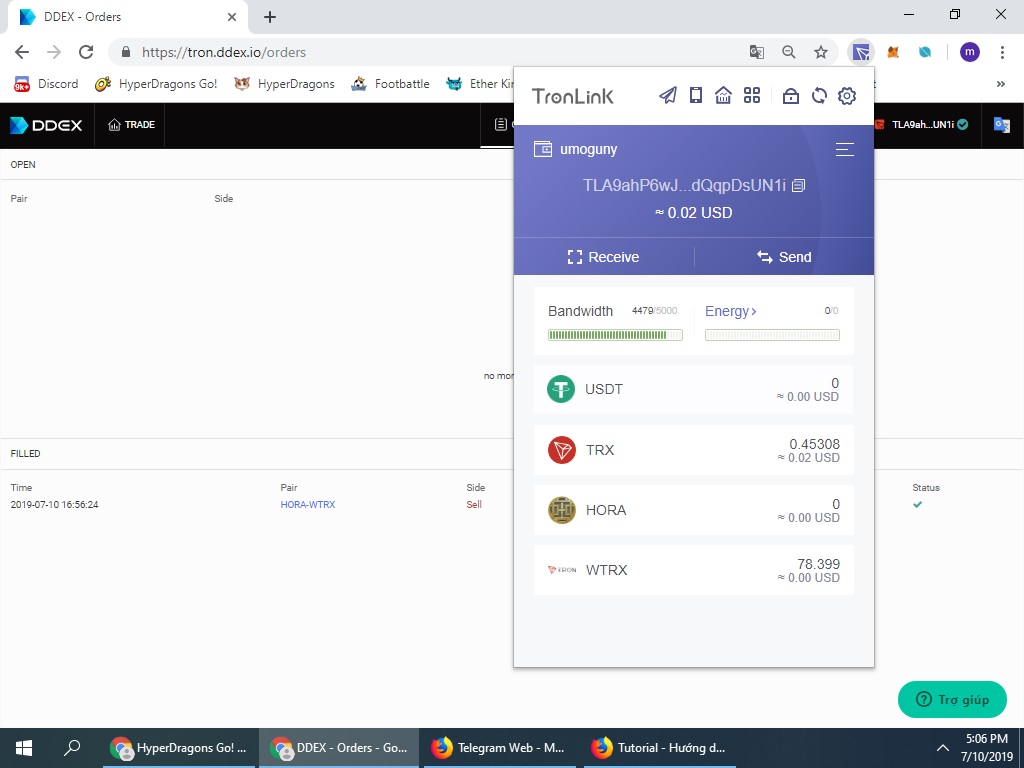Click the zoom magnifier icon in address bar
1024x768 pixels.
(789, 52)
